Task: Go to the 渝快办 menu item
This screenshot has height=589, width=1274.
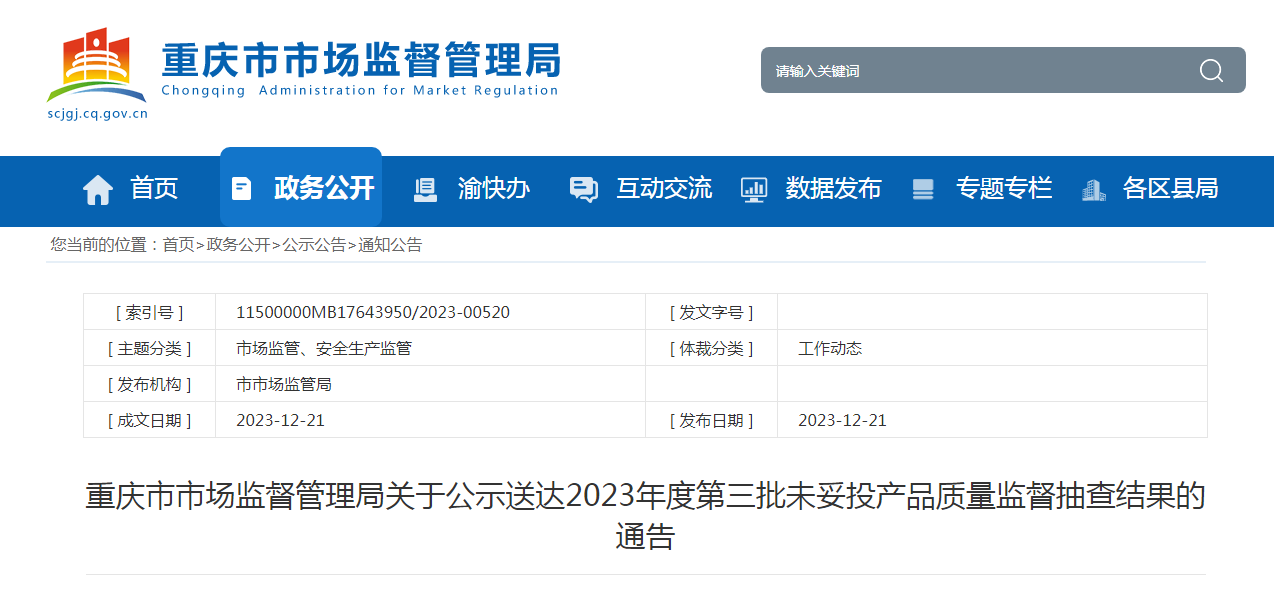Action: tap(494, 188)
